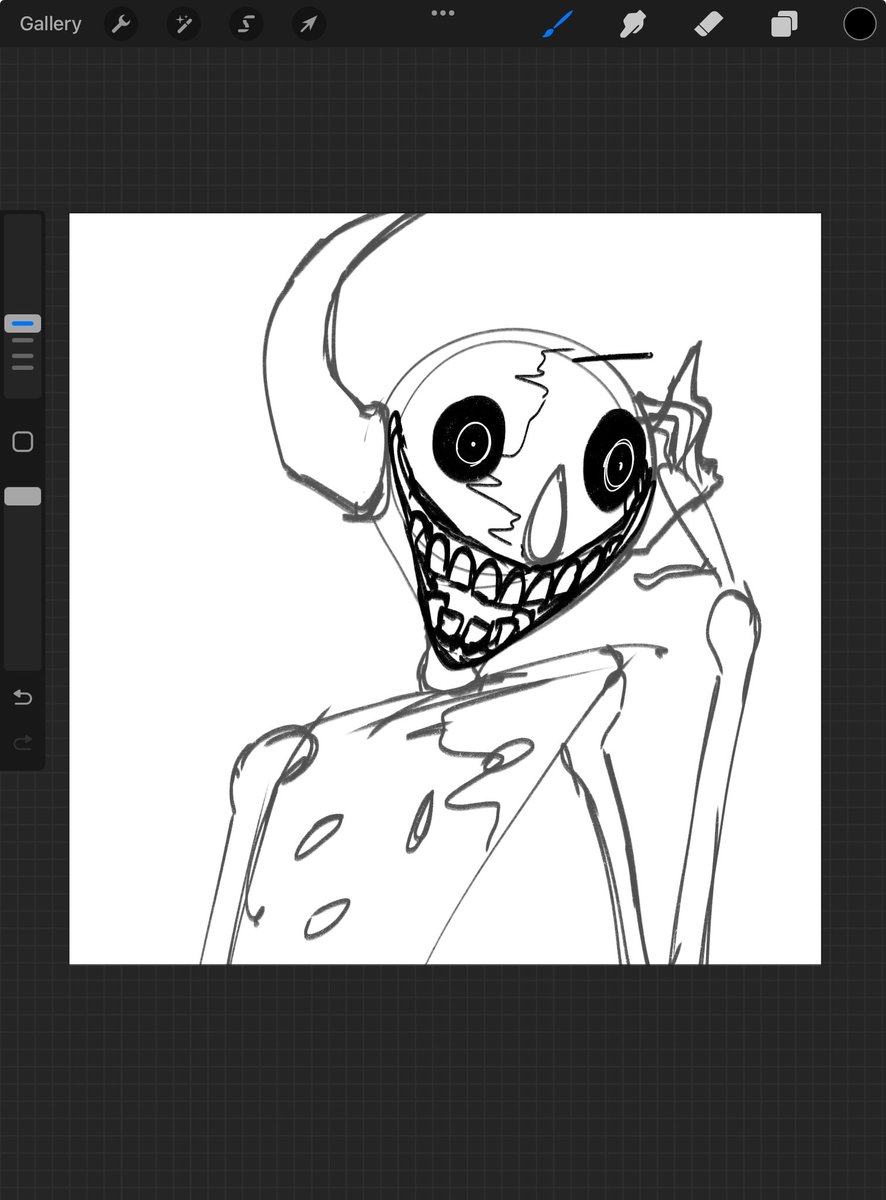
Task: Open the active color swatch
Action: click(x=859, y=24)
